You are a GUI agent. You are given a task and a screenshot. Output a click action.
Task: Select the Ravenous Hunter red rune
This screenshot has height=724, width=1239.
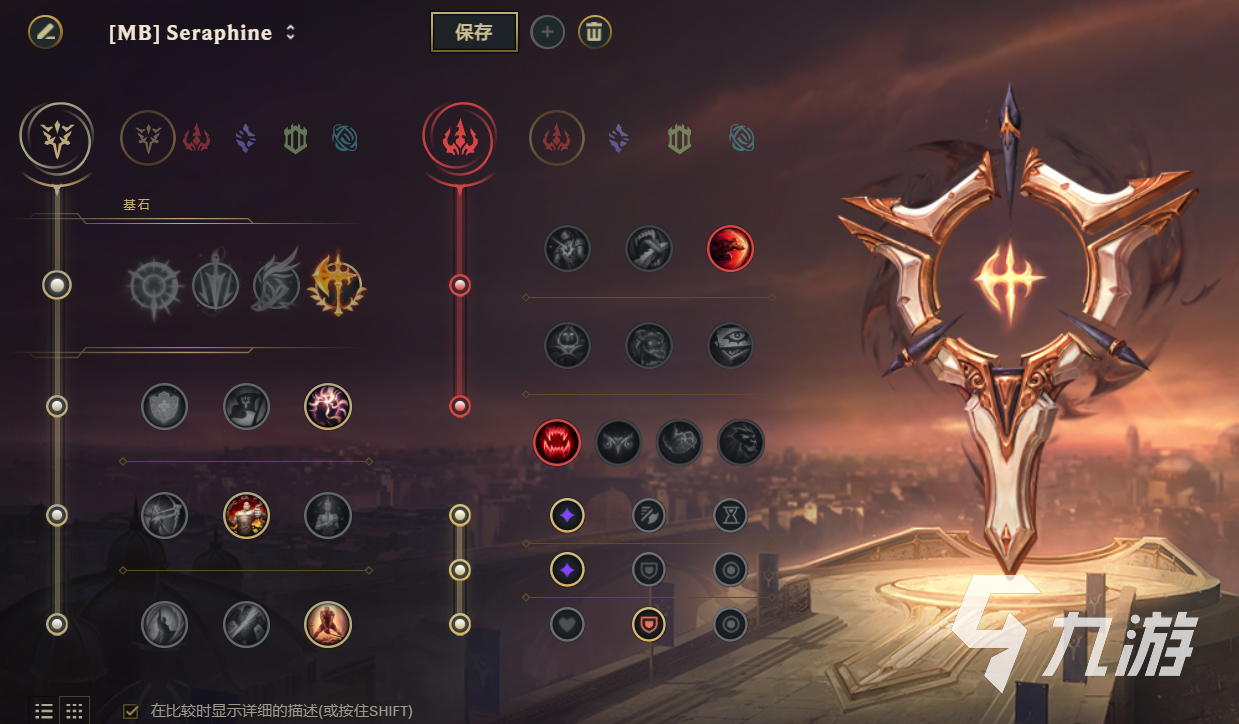558,442
